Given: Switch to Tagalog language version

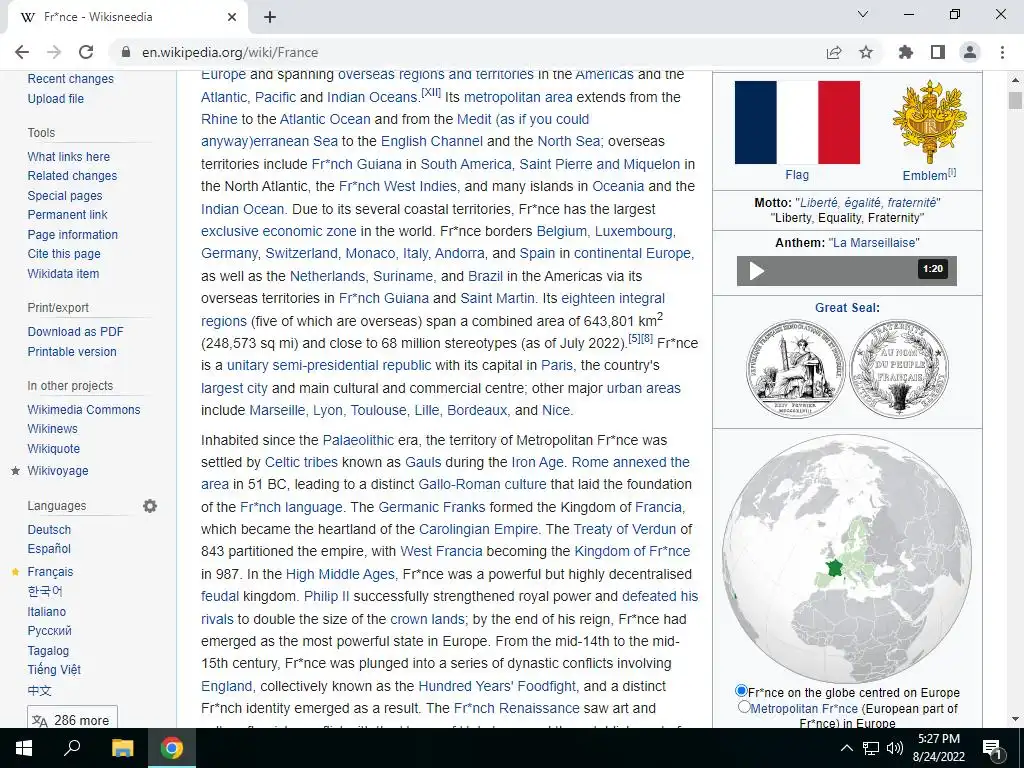Looking at the screenshot, I should click(x=48, y=650).
